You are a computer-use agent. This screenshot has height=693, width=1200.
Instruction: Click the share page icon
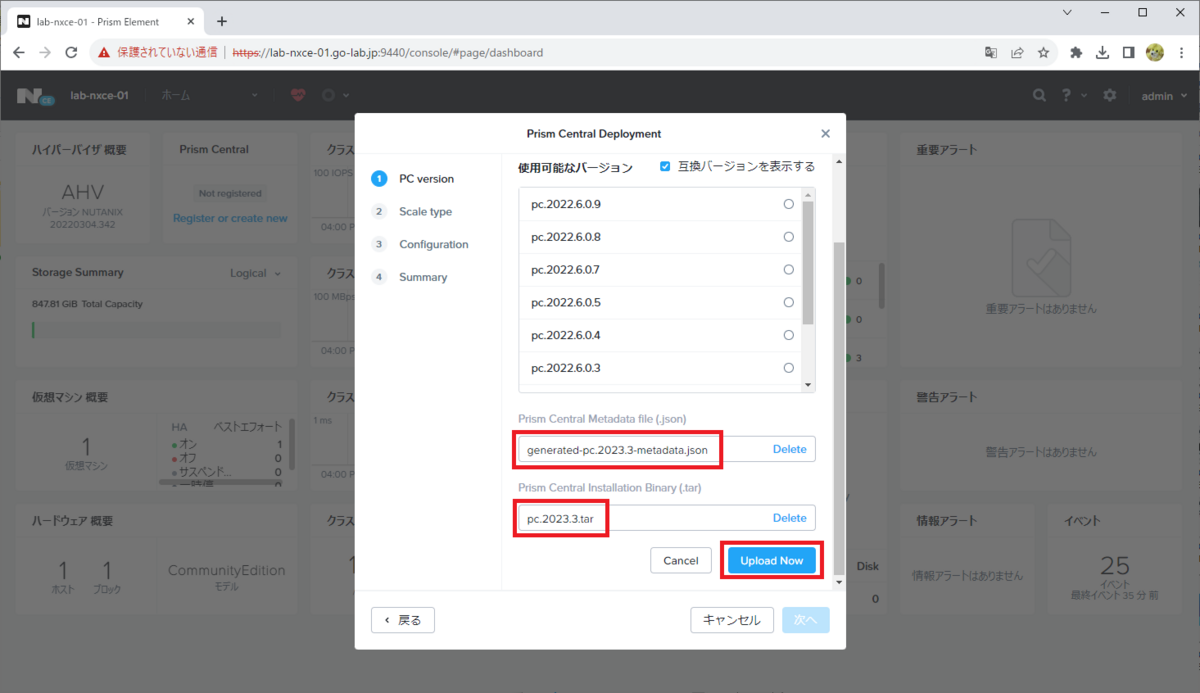[1017, 52]
